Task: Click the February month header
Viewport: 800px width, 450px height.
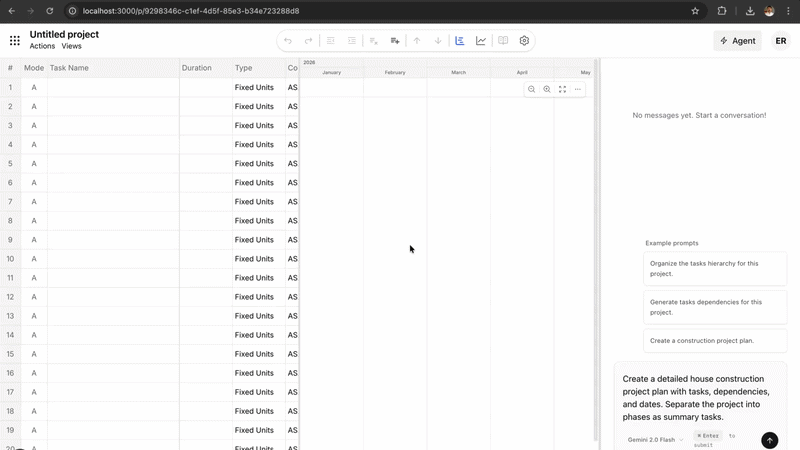Action: [x=395, y=72]
